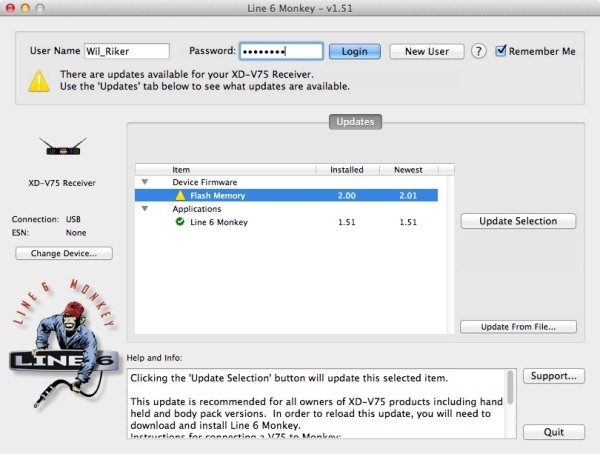This screenshot has width=600, height=454.
Task: Click the Device Firmware group label
Action: (x=205, y=182)
